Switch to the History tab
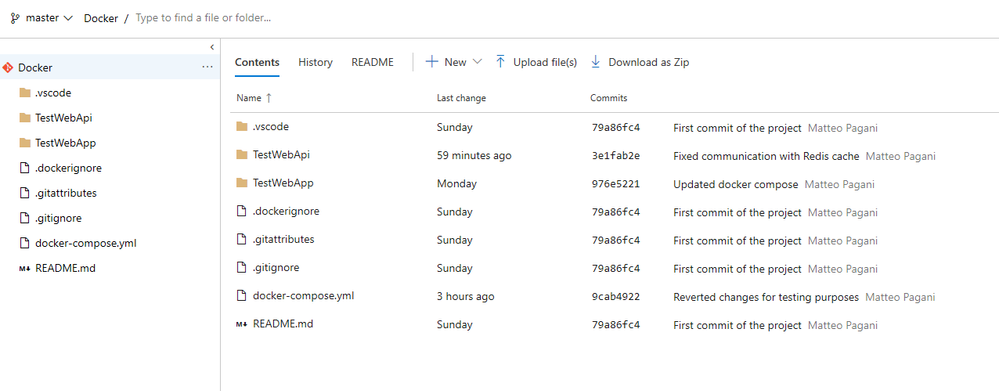Image resolution: width=999 pixels, height=391 pixels. click(x=315, y=62)
